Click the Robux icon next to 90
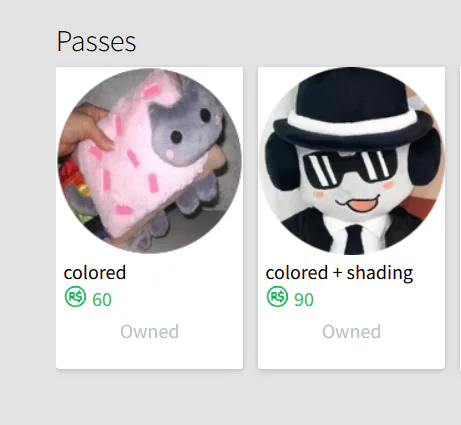Image resolution: width=461 pixels, height=425 pixels. tap(277, 296)
